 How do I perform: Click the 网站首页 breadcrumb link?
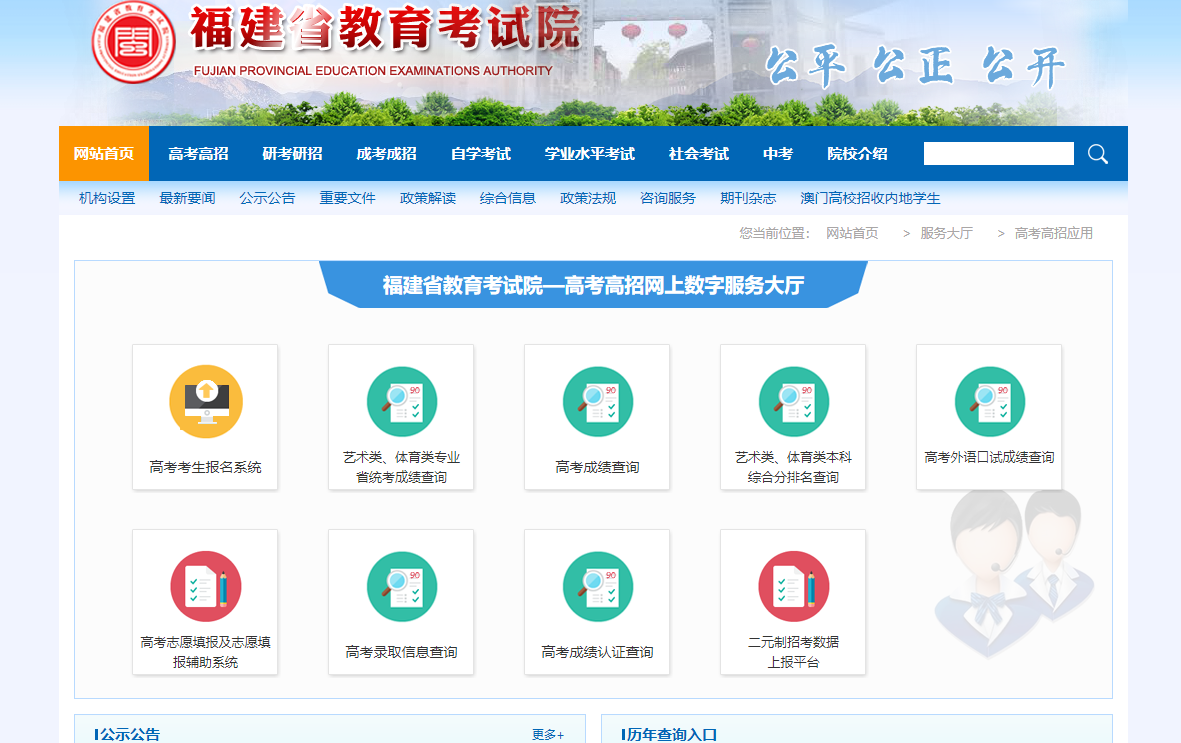click(852, 234)
